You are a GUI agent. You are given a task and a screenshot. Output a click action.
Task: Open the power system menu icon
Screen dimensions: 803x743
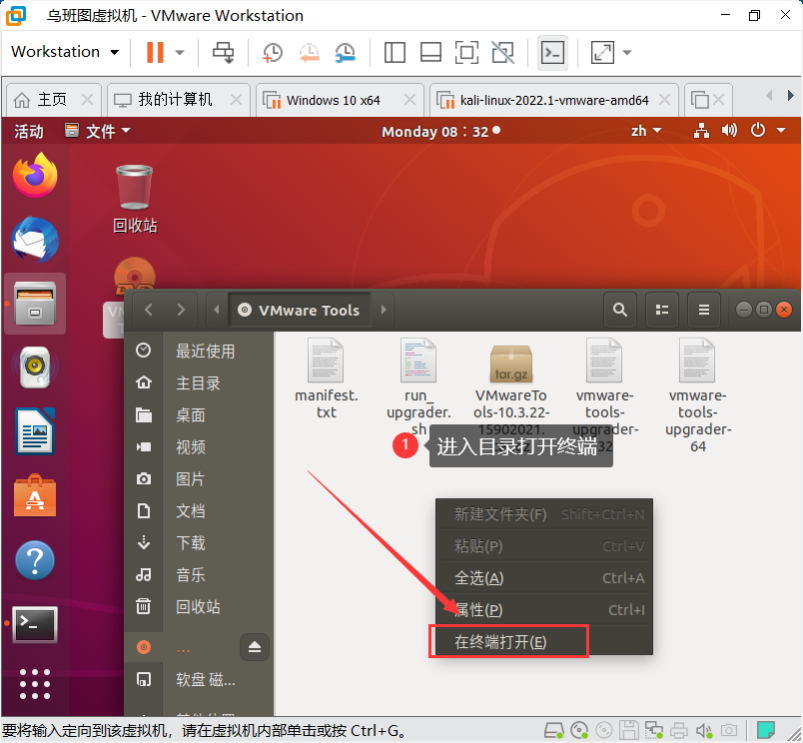coord(758,131)
